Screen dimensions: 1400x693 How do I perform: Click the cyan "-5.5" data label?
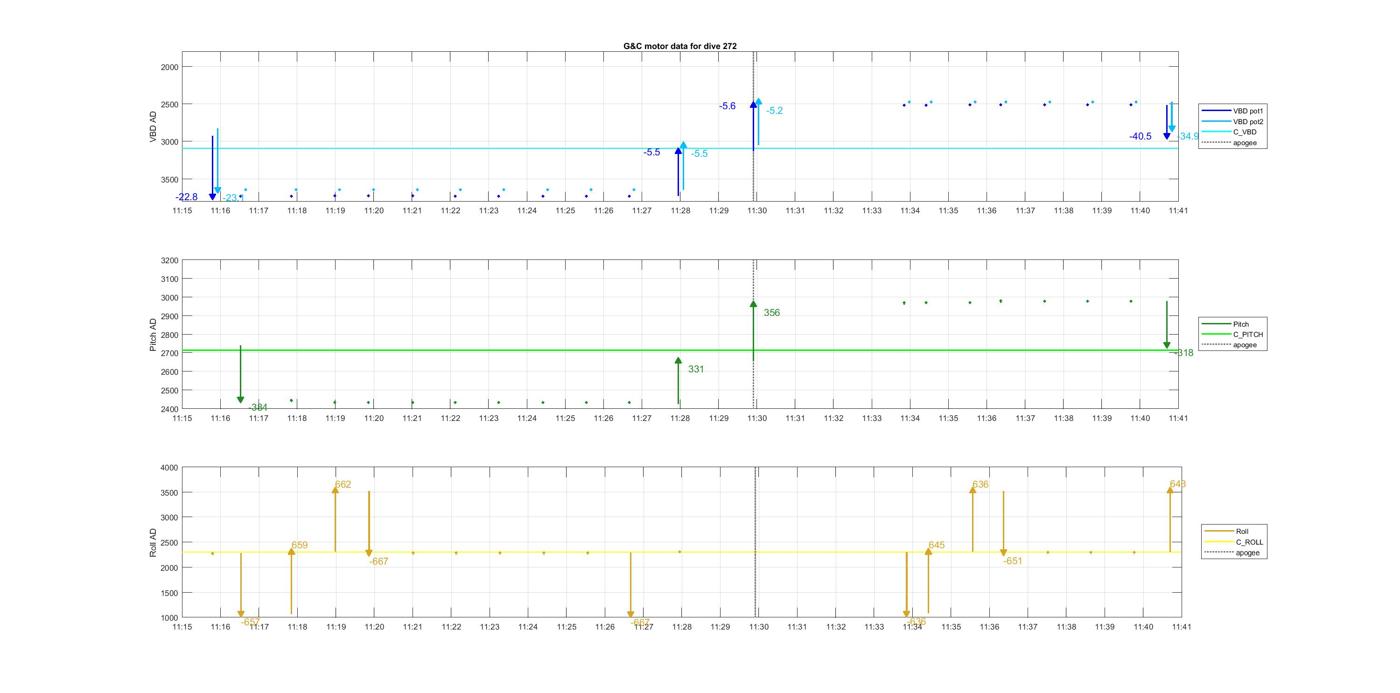click(x=699, y=154)
